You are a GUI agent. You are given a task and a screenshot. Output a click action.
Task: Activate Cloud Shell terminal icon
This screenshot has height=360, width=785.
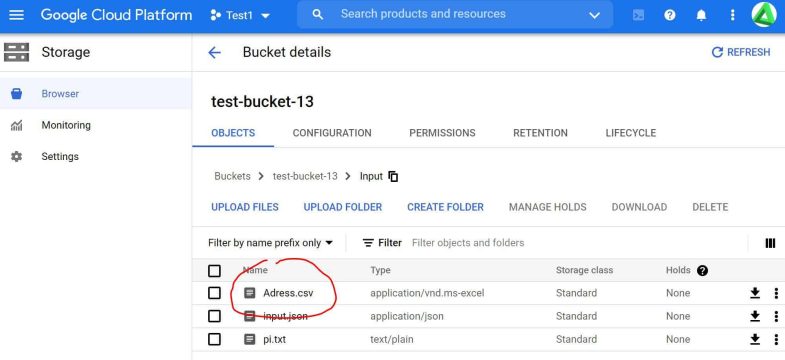pyautogui.click(x=638, y=16)
